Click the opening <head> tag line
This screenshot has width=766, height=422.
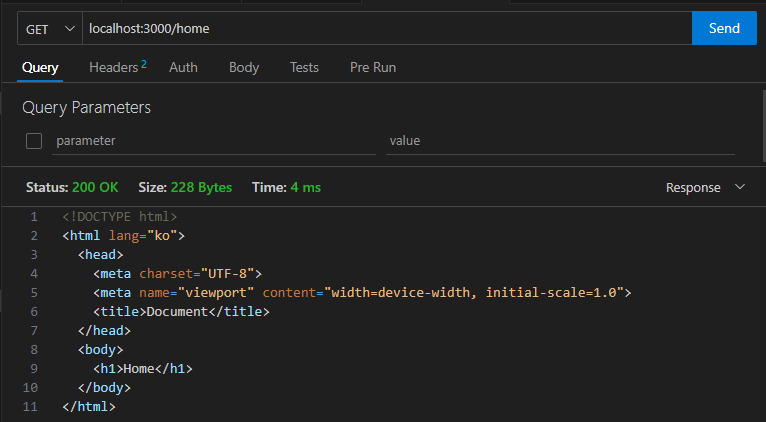coord(101,254)
